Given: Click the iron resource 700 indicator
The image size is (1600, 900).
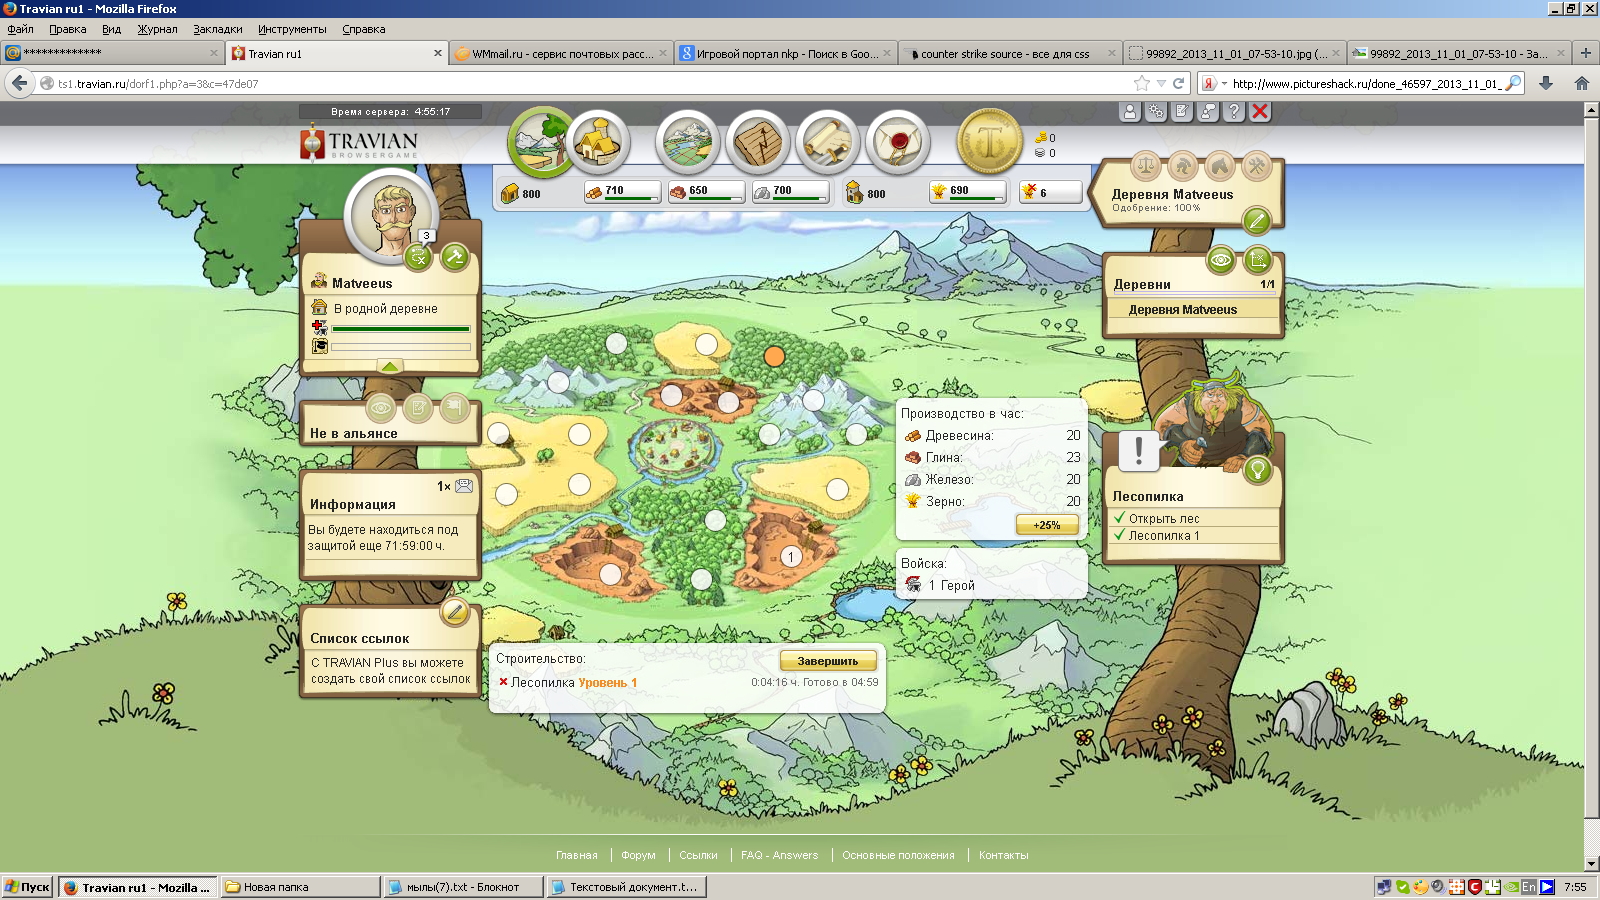Looking at the screenshot, I should [790, 191].
